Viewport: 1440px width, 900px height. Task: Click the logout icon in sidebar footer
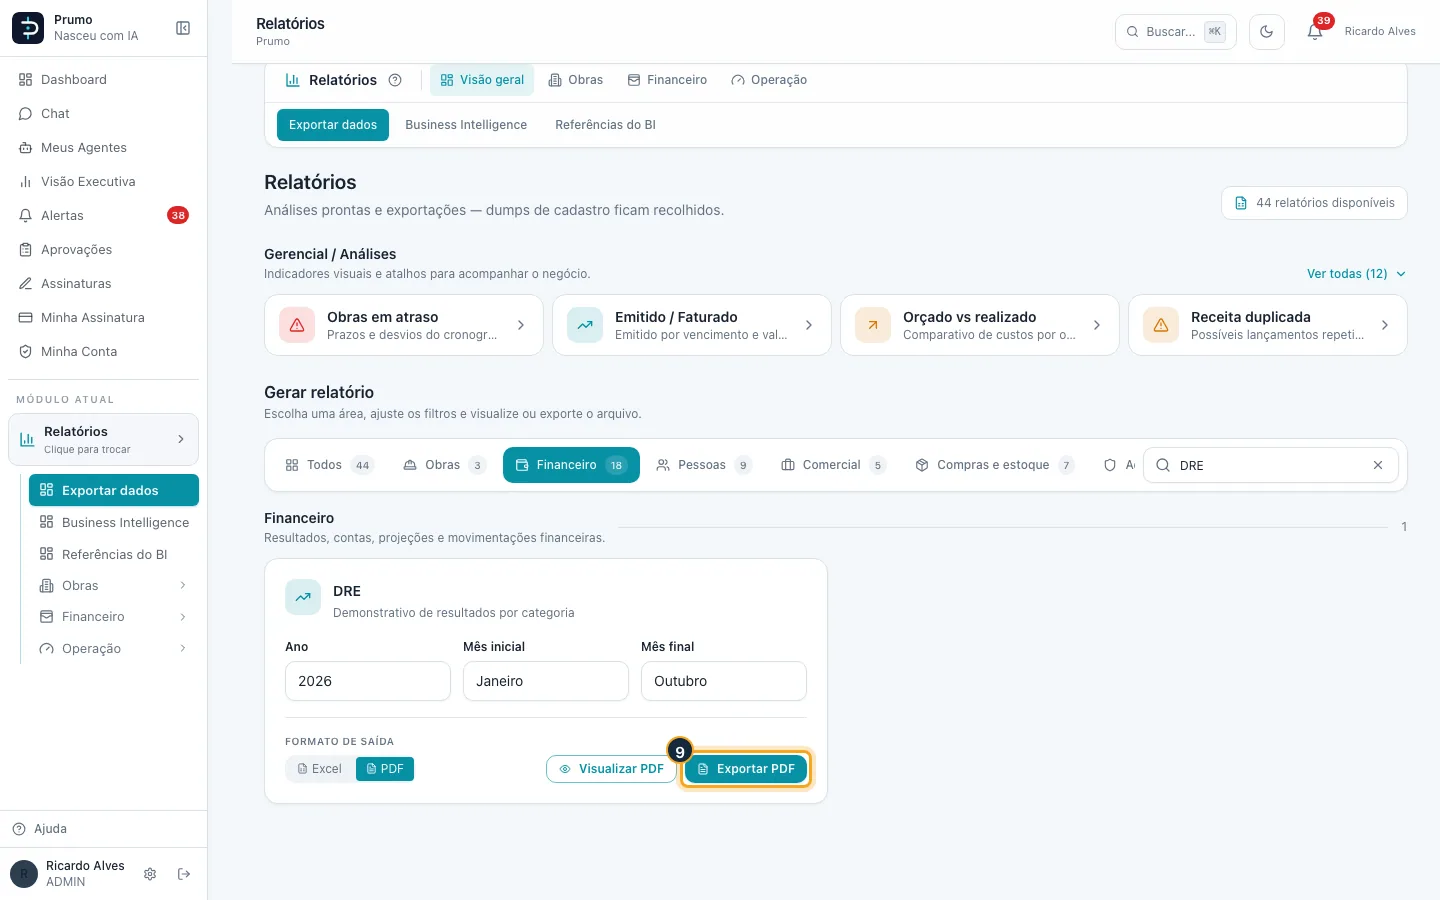coord(184,874)
